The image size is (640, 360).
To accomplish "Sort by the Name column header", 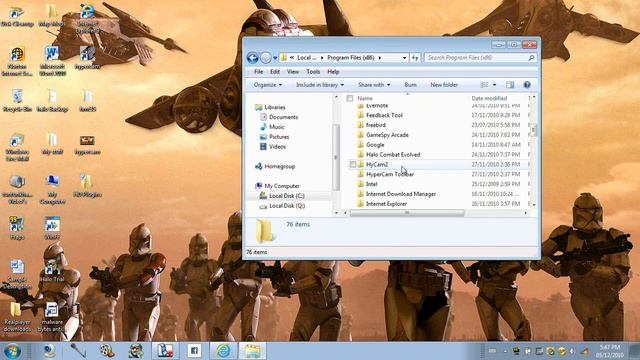I will pyautogui.click(x=365, y=98).
